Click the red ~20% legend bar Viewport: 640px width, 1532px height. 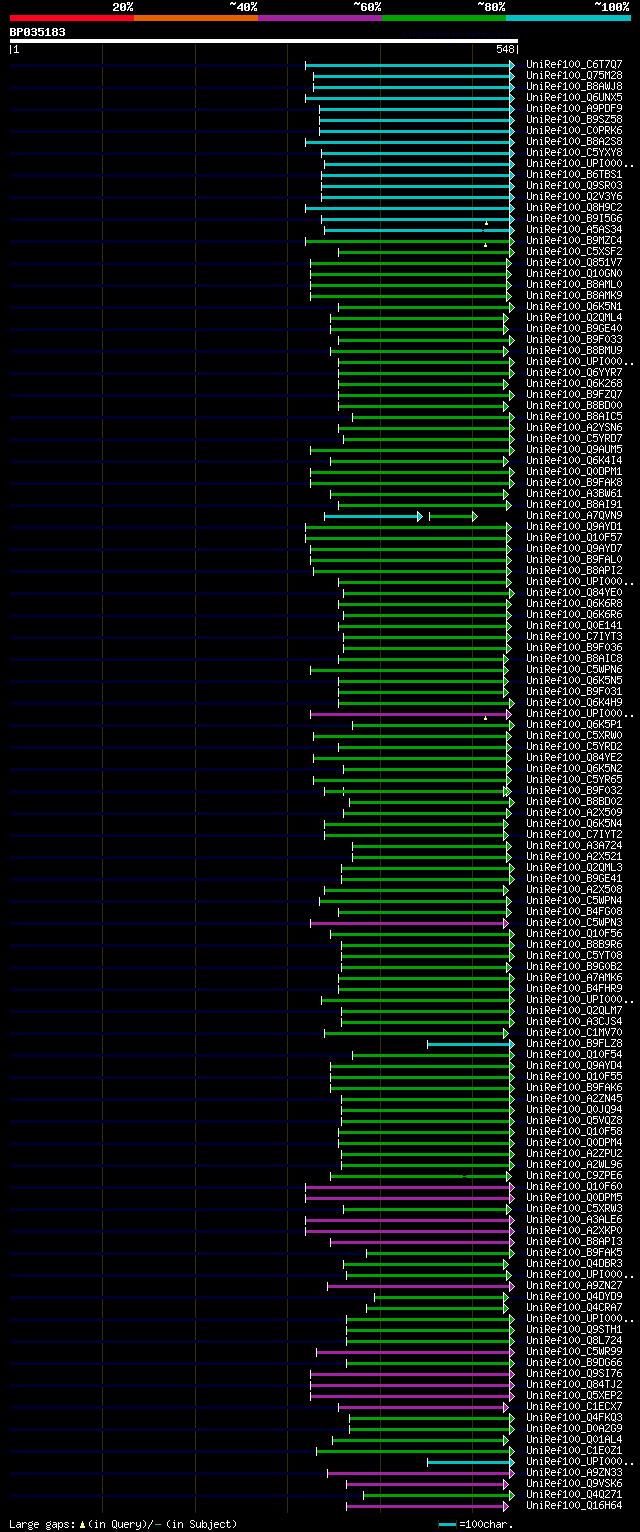pyautogui.click(x=72, y=17)
